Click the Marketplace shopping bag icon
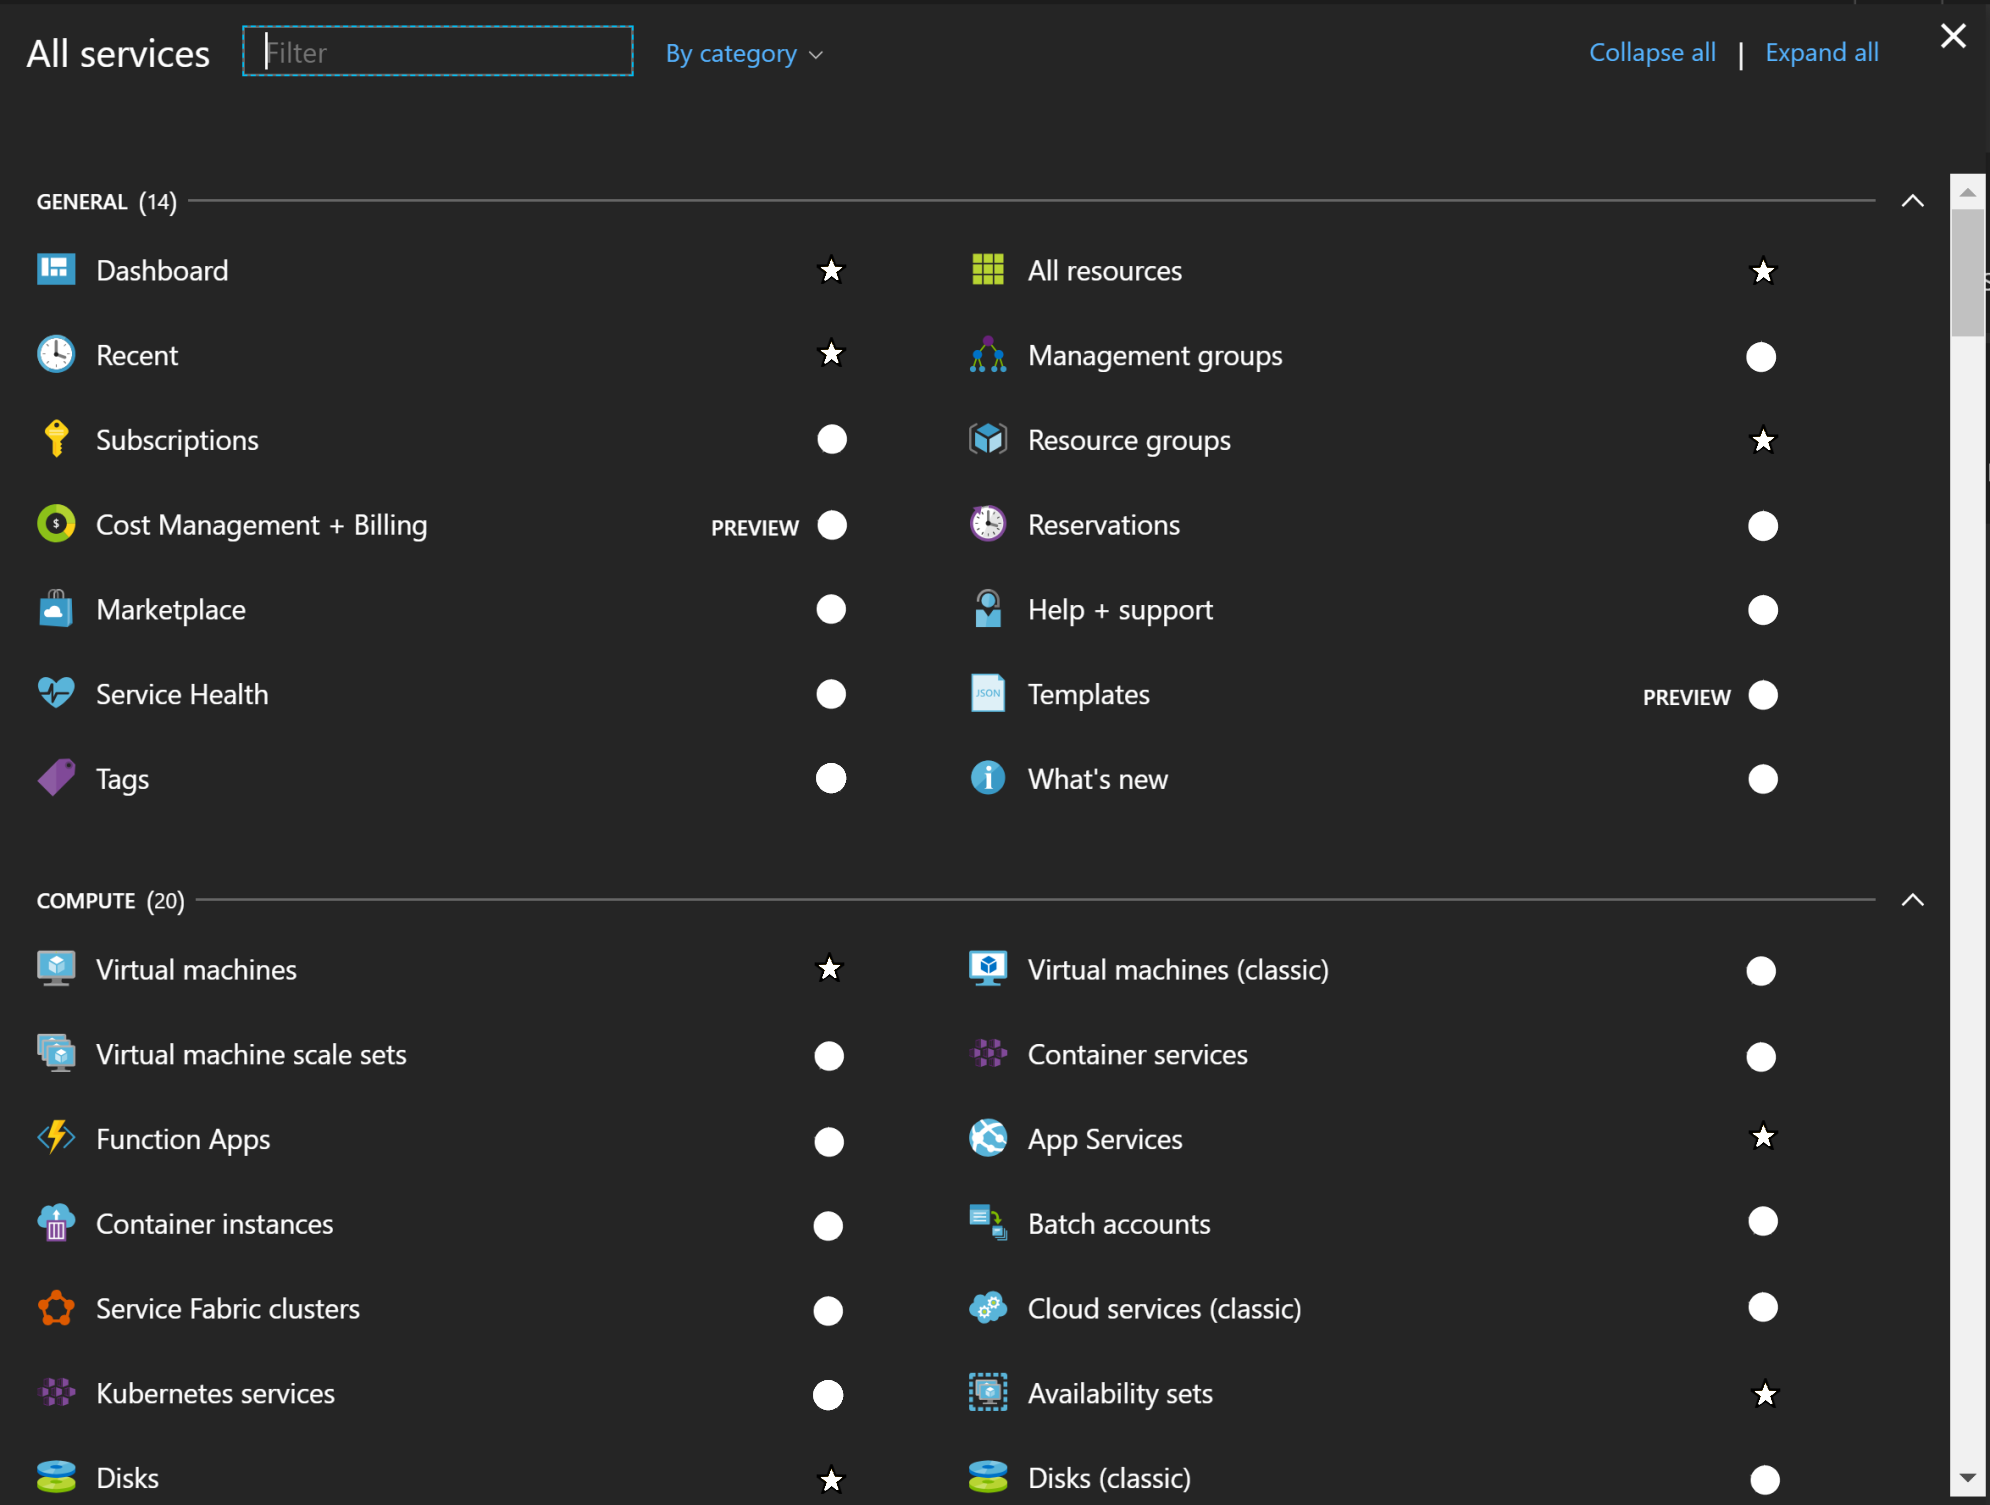The height and width of the screenshot is (1505, 1990). [x=56, y=608]
